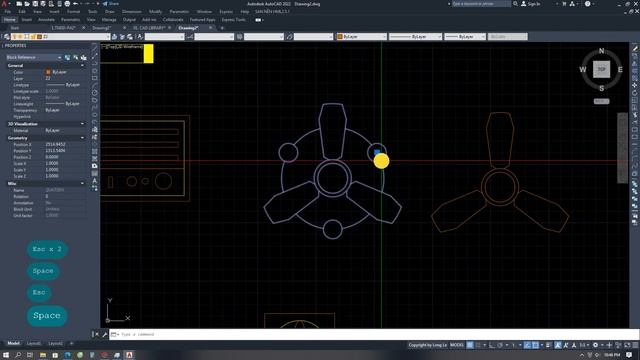
Task: Click the Position X value field
Action: coord(65,144)
